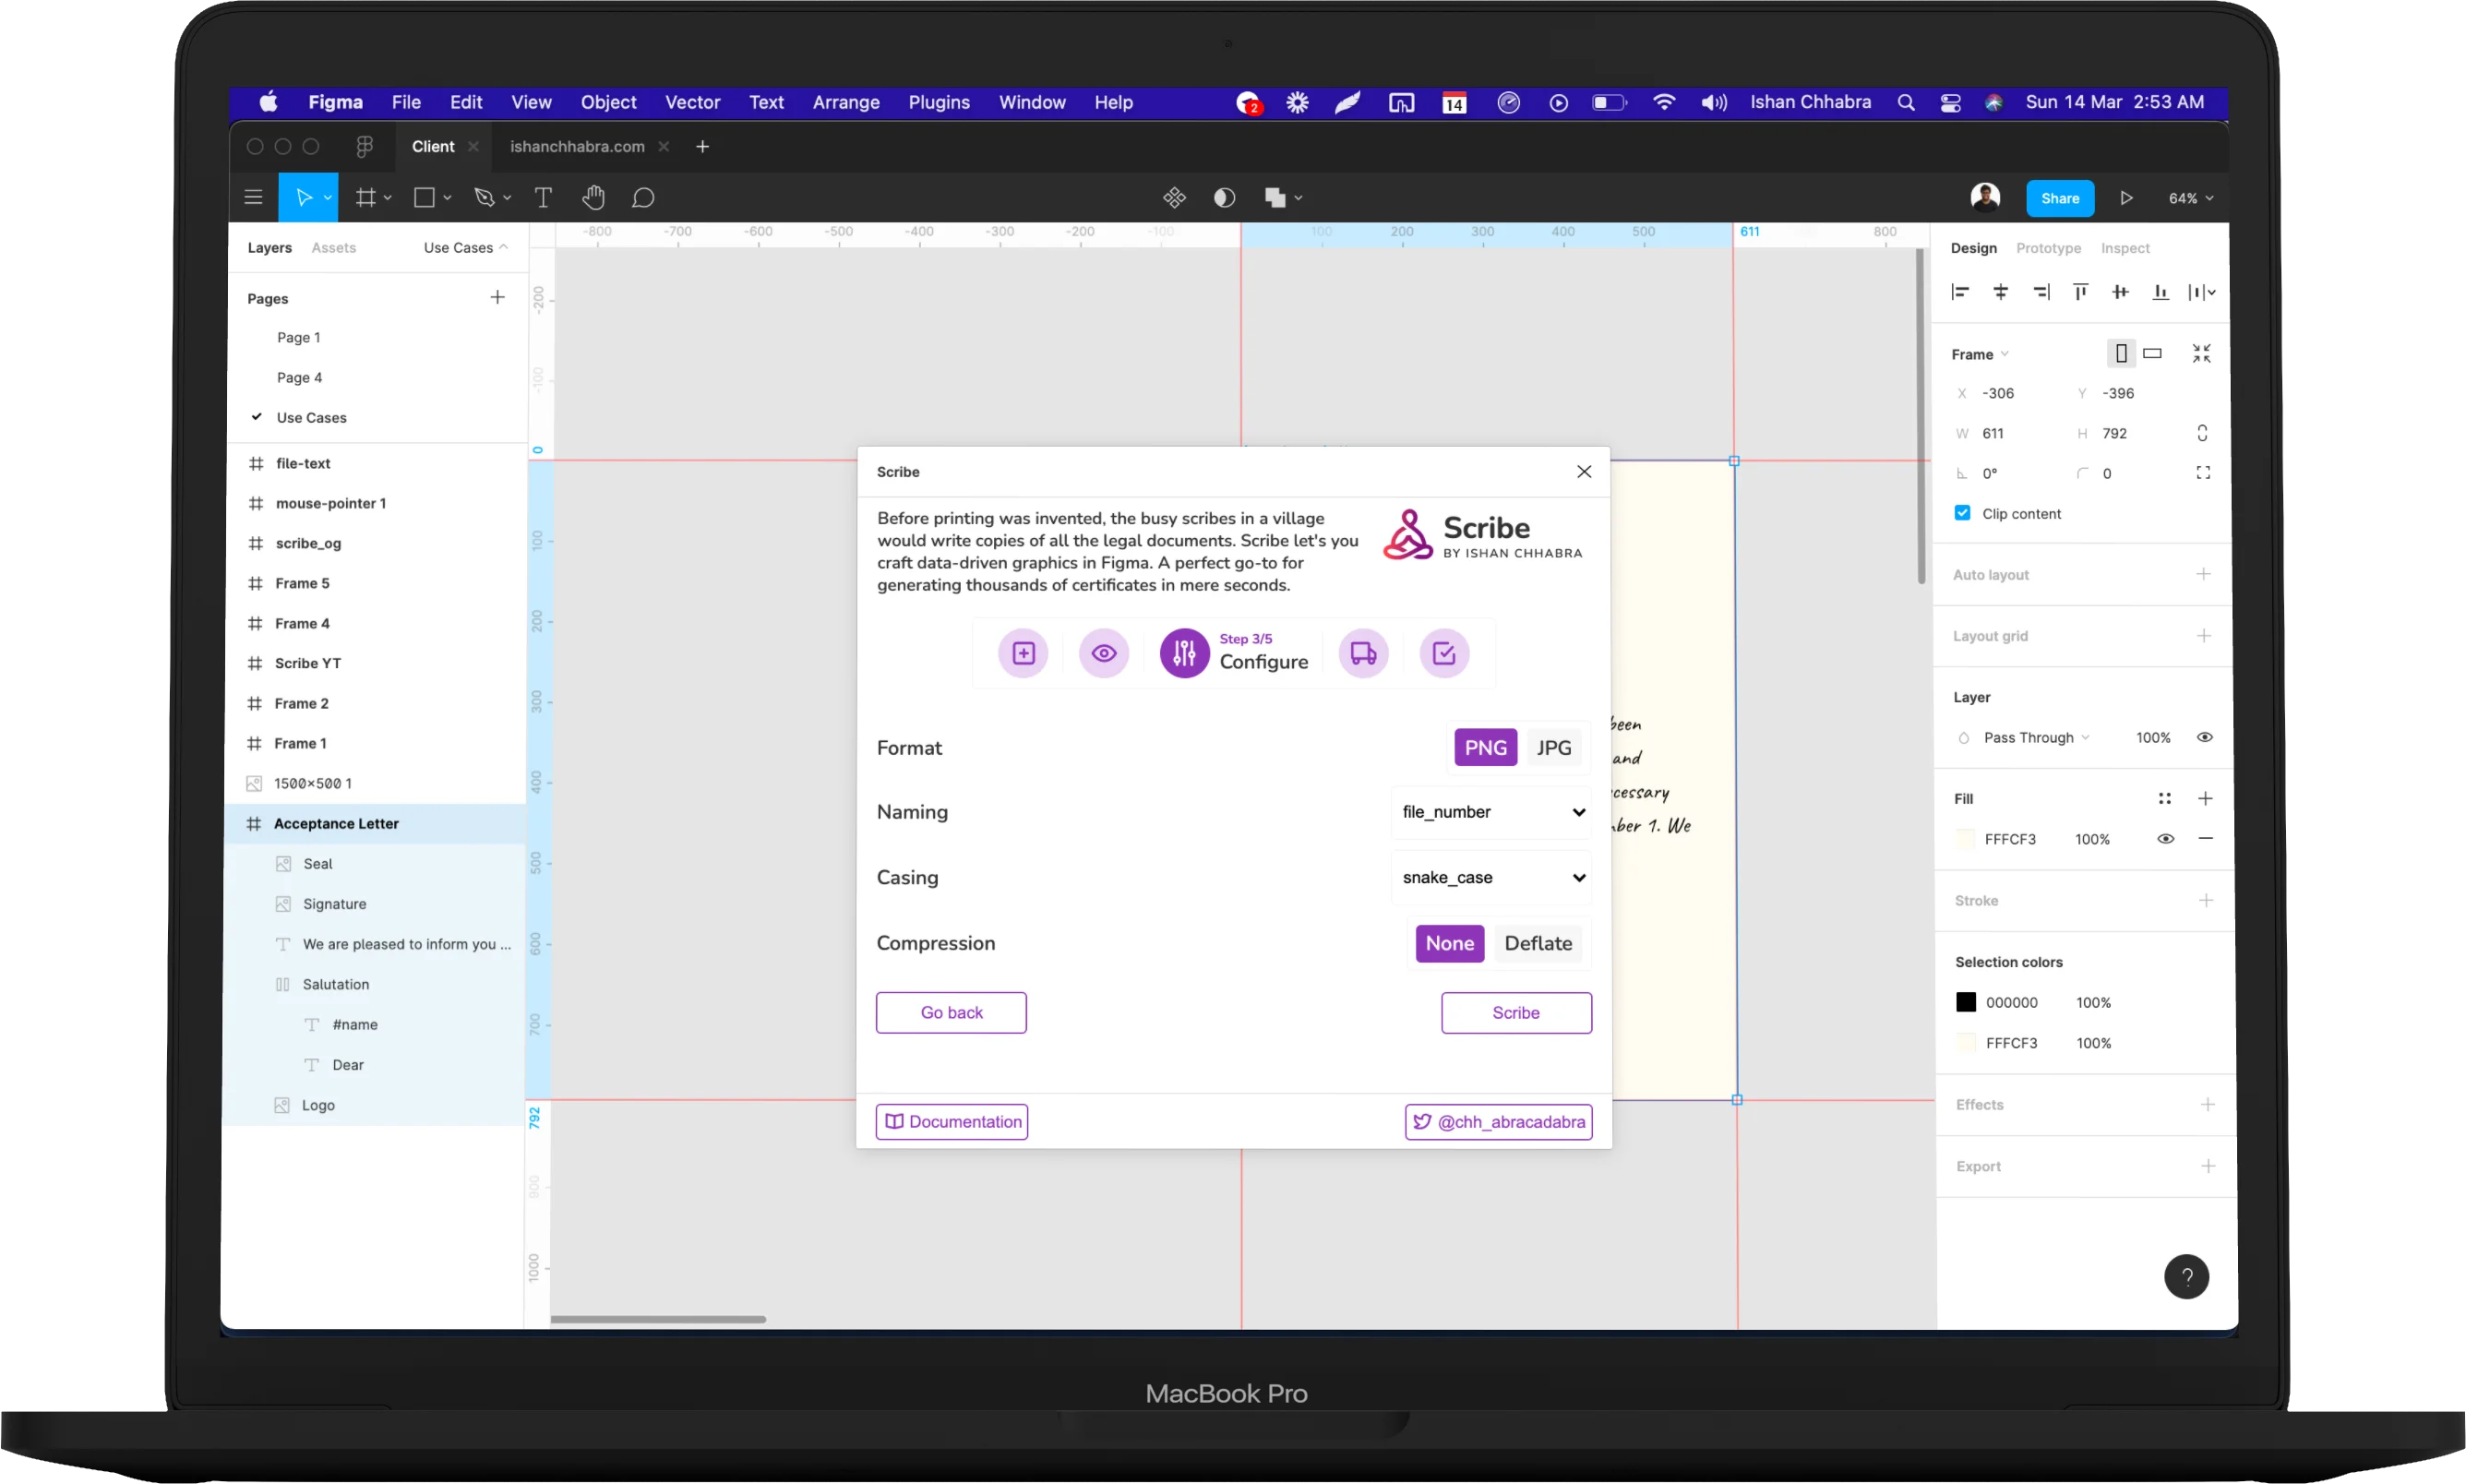The width and height of the screenshot is (2466, 1484).
Task: Click the Scribe Configure sliders icon
Action: 1184,653
